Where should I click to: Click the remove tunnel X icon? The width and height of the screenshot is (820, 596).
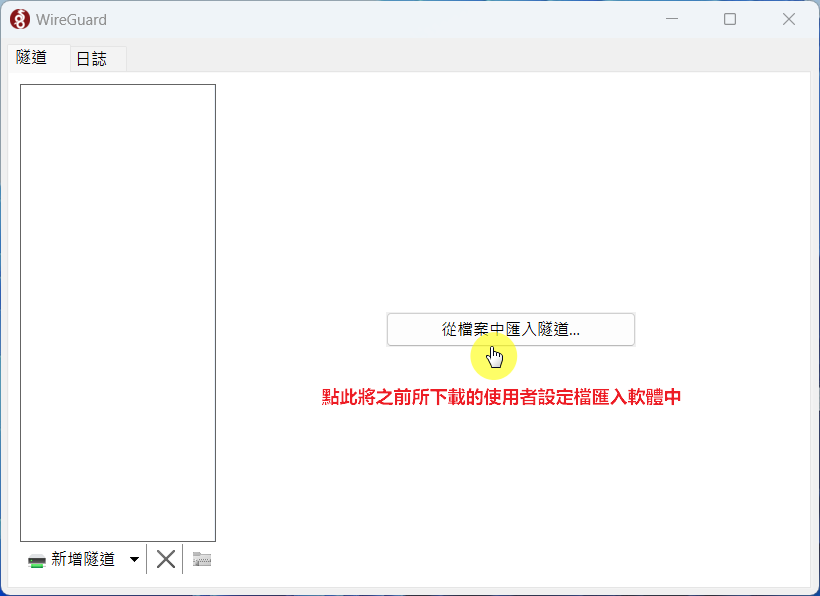click(x=166, y=559)
